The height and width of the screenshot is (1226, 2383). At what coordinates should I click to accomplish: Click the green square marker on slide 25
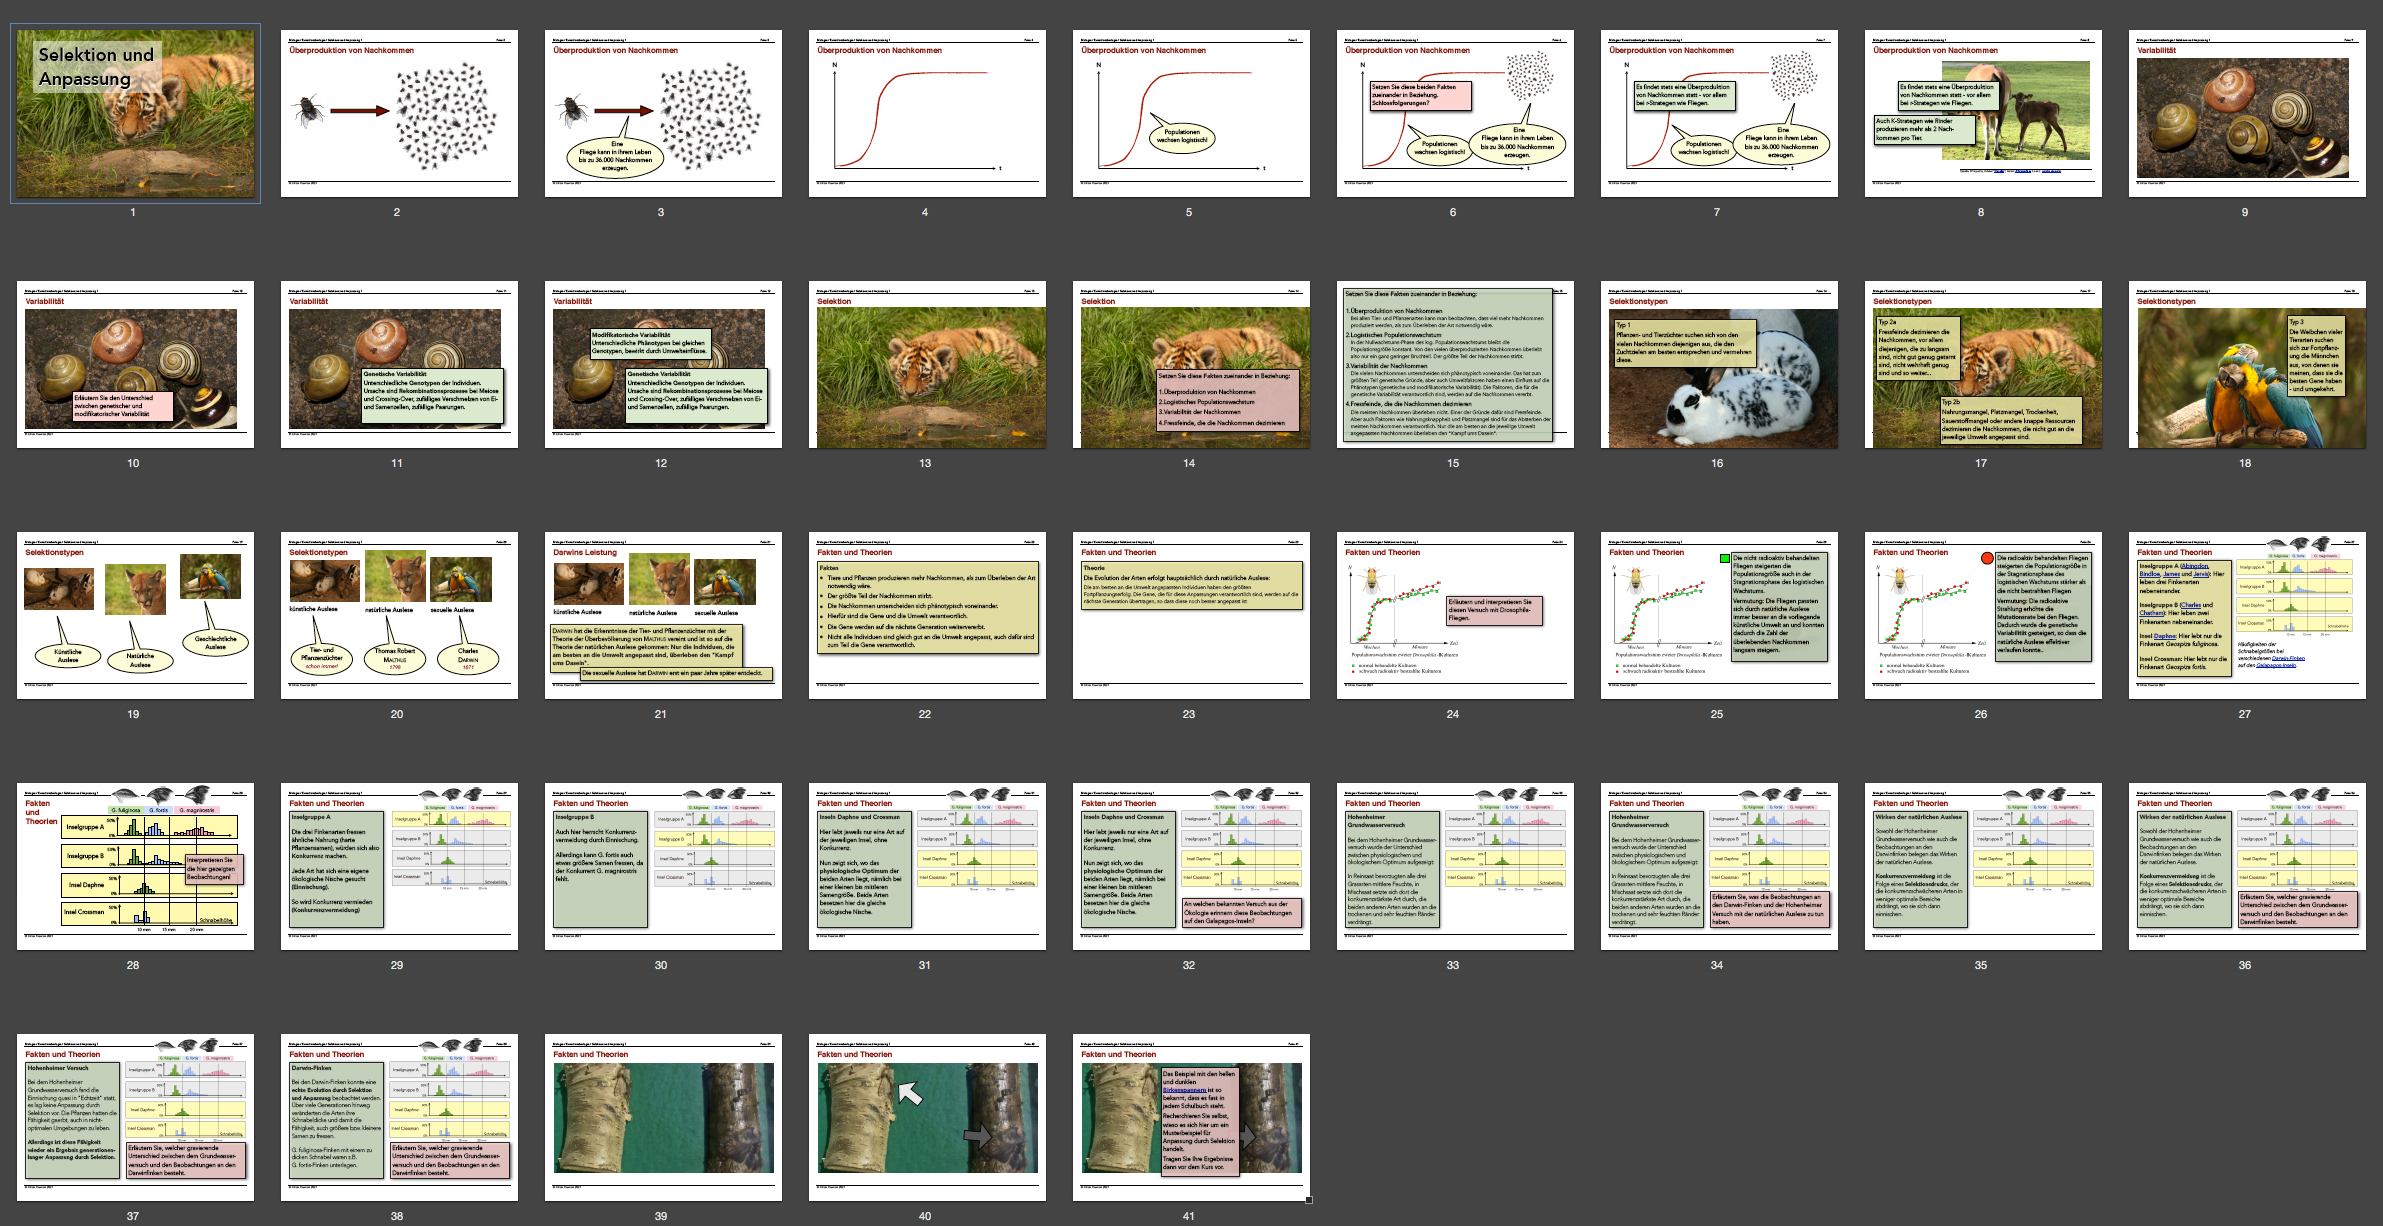pyautogui.click(x=1724, y=559)
